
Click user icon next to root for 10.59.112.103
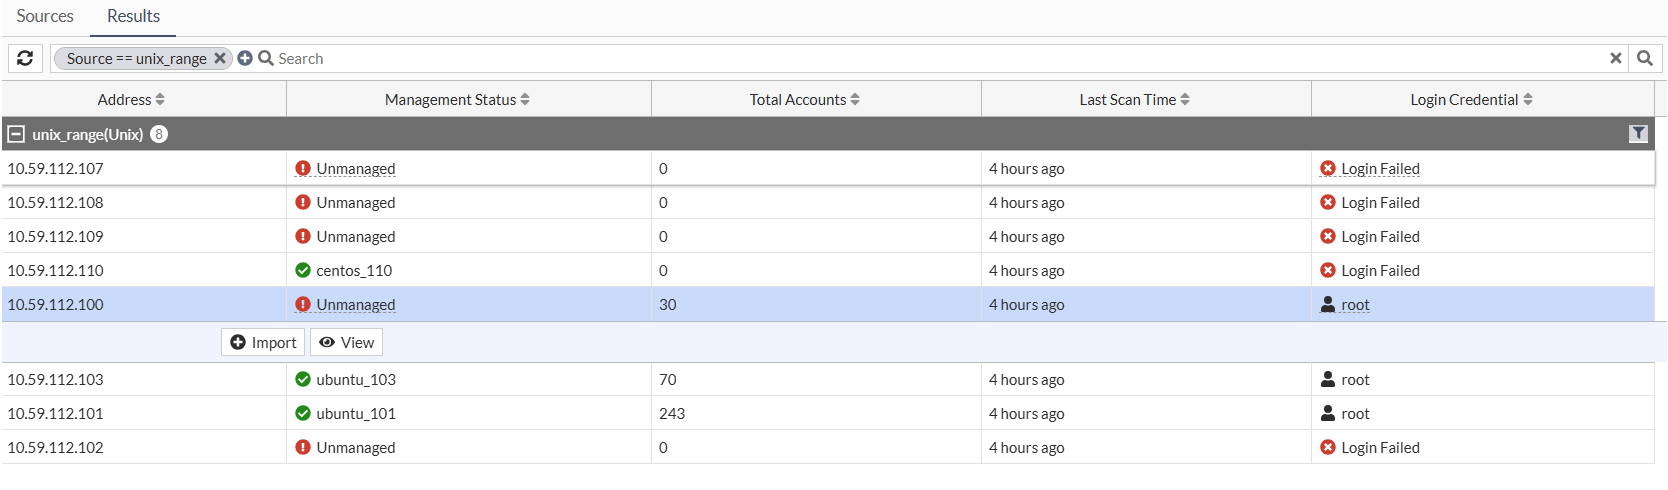coord(1328,379)
